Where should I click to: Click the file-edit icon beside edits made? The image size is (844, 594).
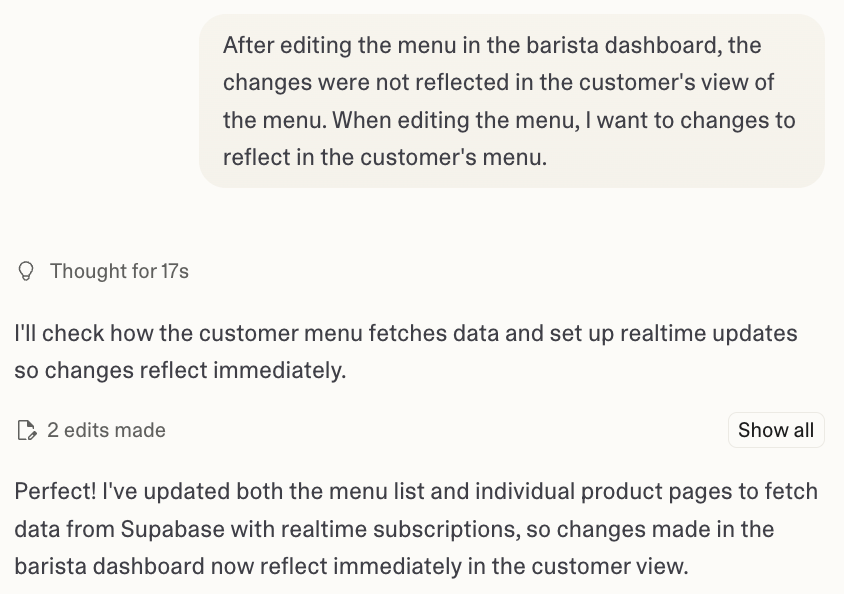pos(27,431)
